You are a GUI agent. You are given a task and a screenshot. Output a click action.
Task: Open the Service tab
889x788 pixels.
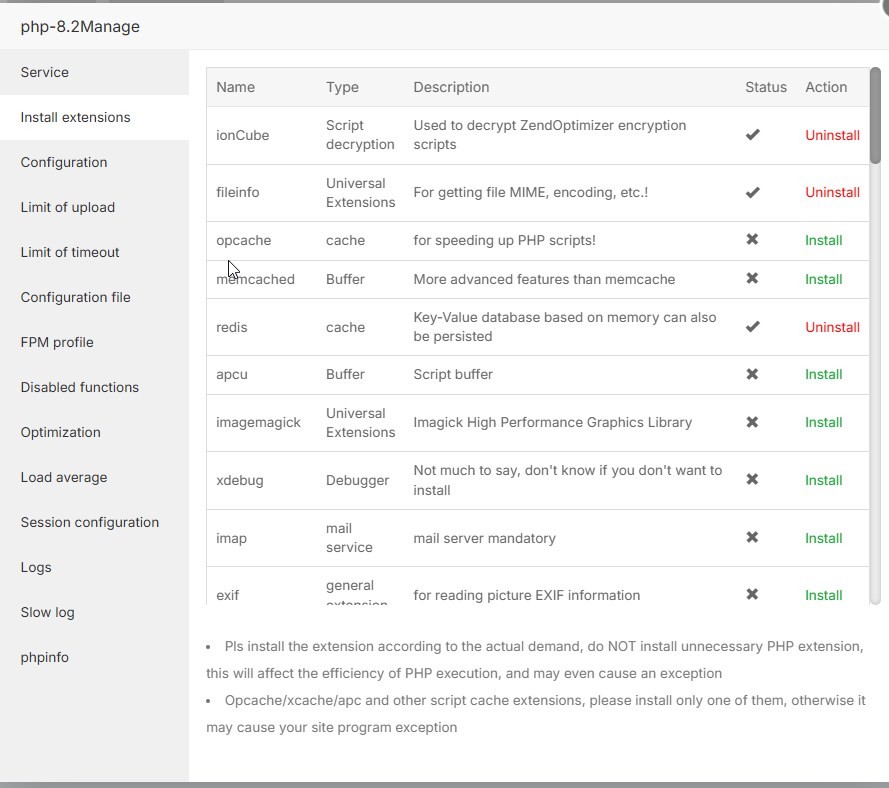[x=45, y=72]
